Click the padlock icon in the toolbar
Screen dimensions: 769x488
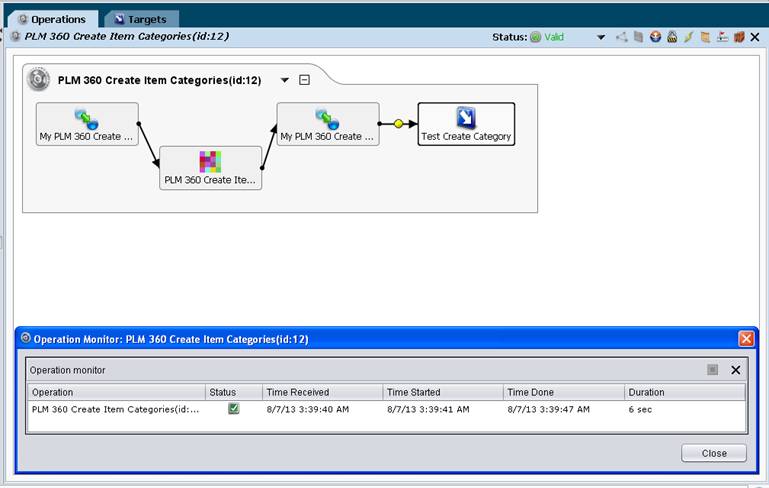click(672, 37)
